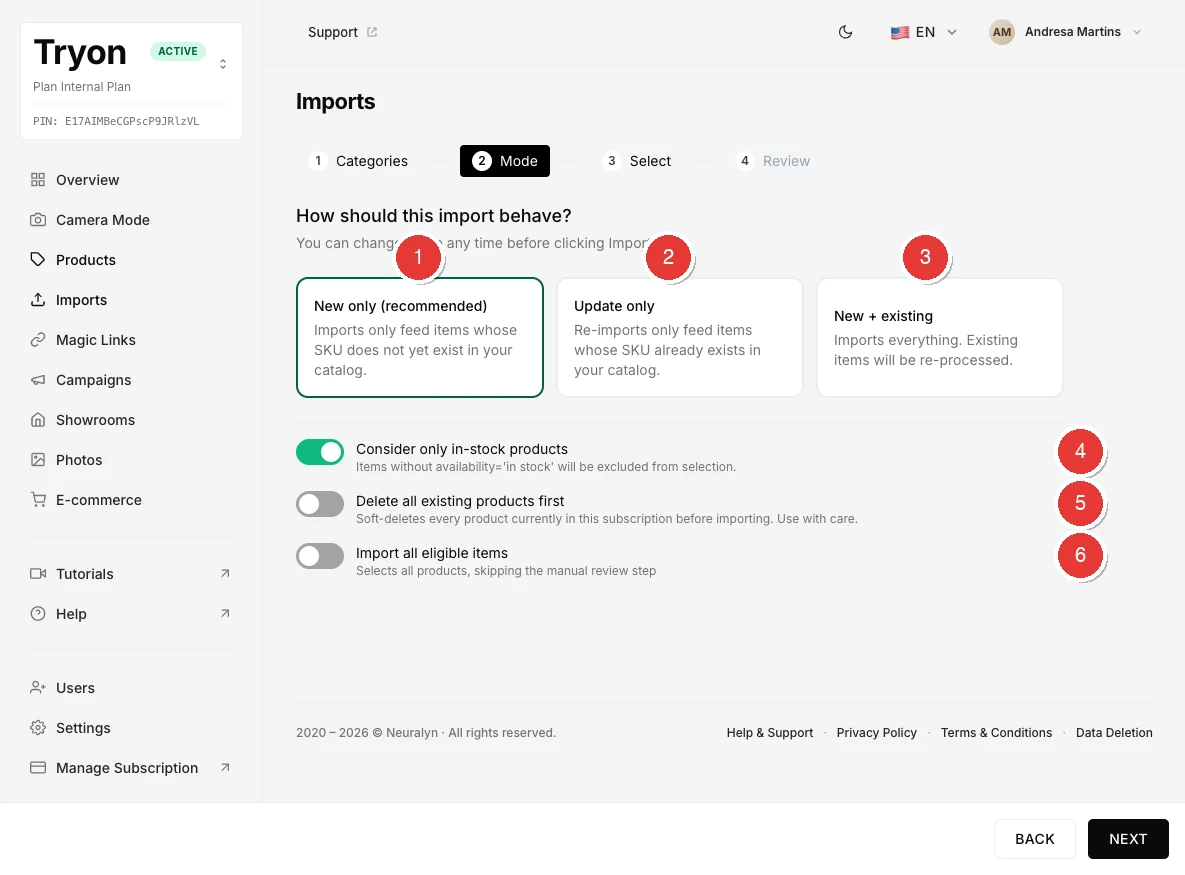Go to step 4 Review
Image resolution: width=1185 pixels, height=875 pixels.
coord(774,161)
